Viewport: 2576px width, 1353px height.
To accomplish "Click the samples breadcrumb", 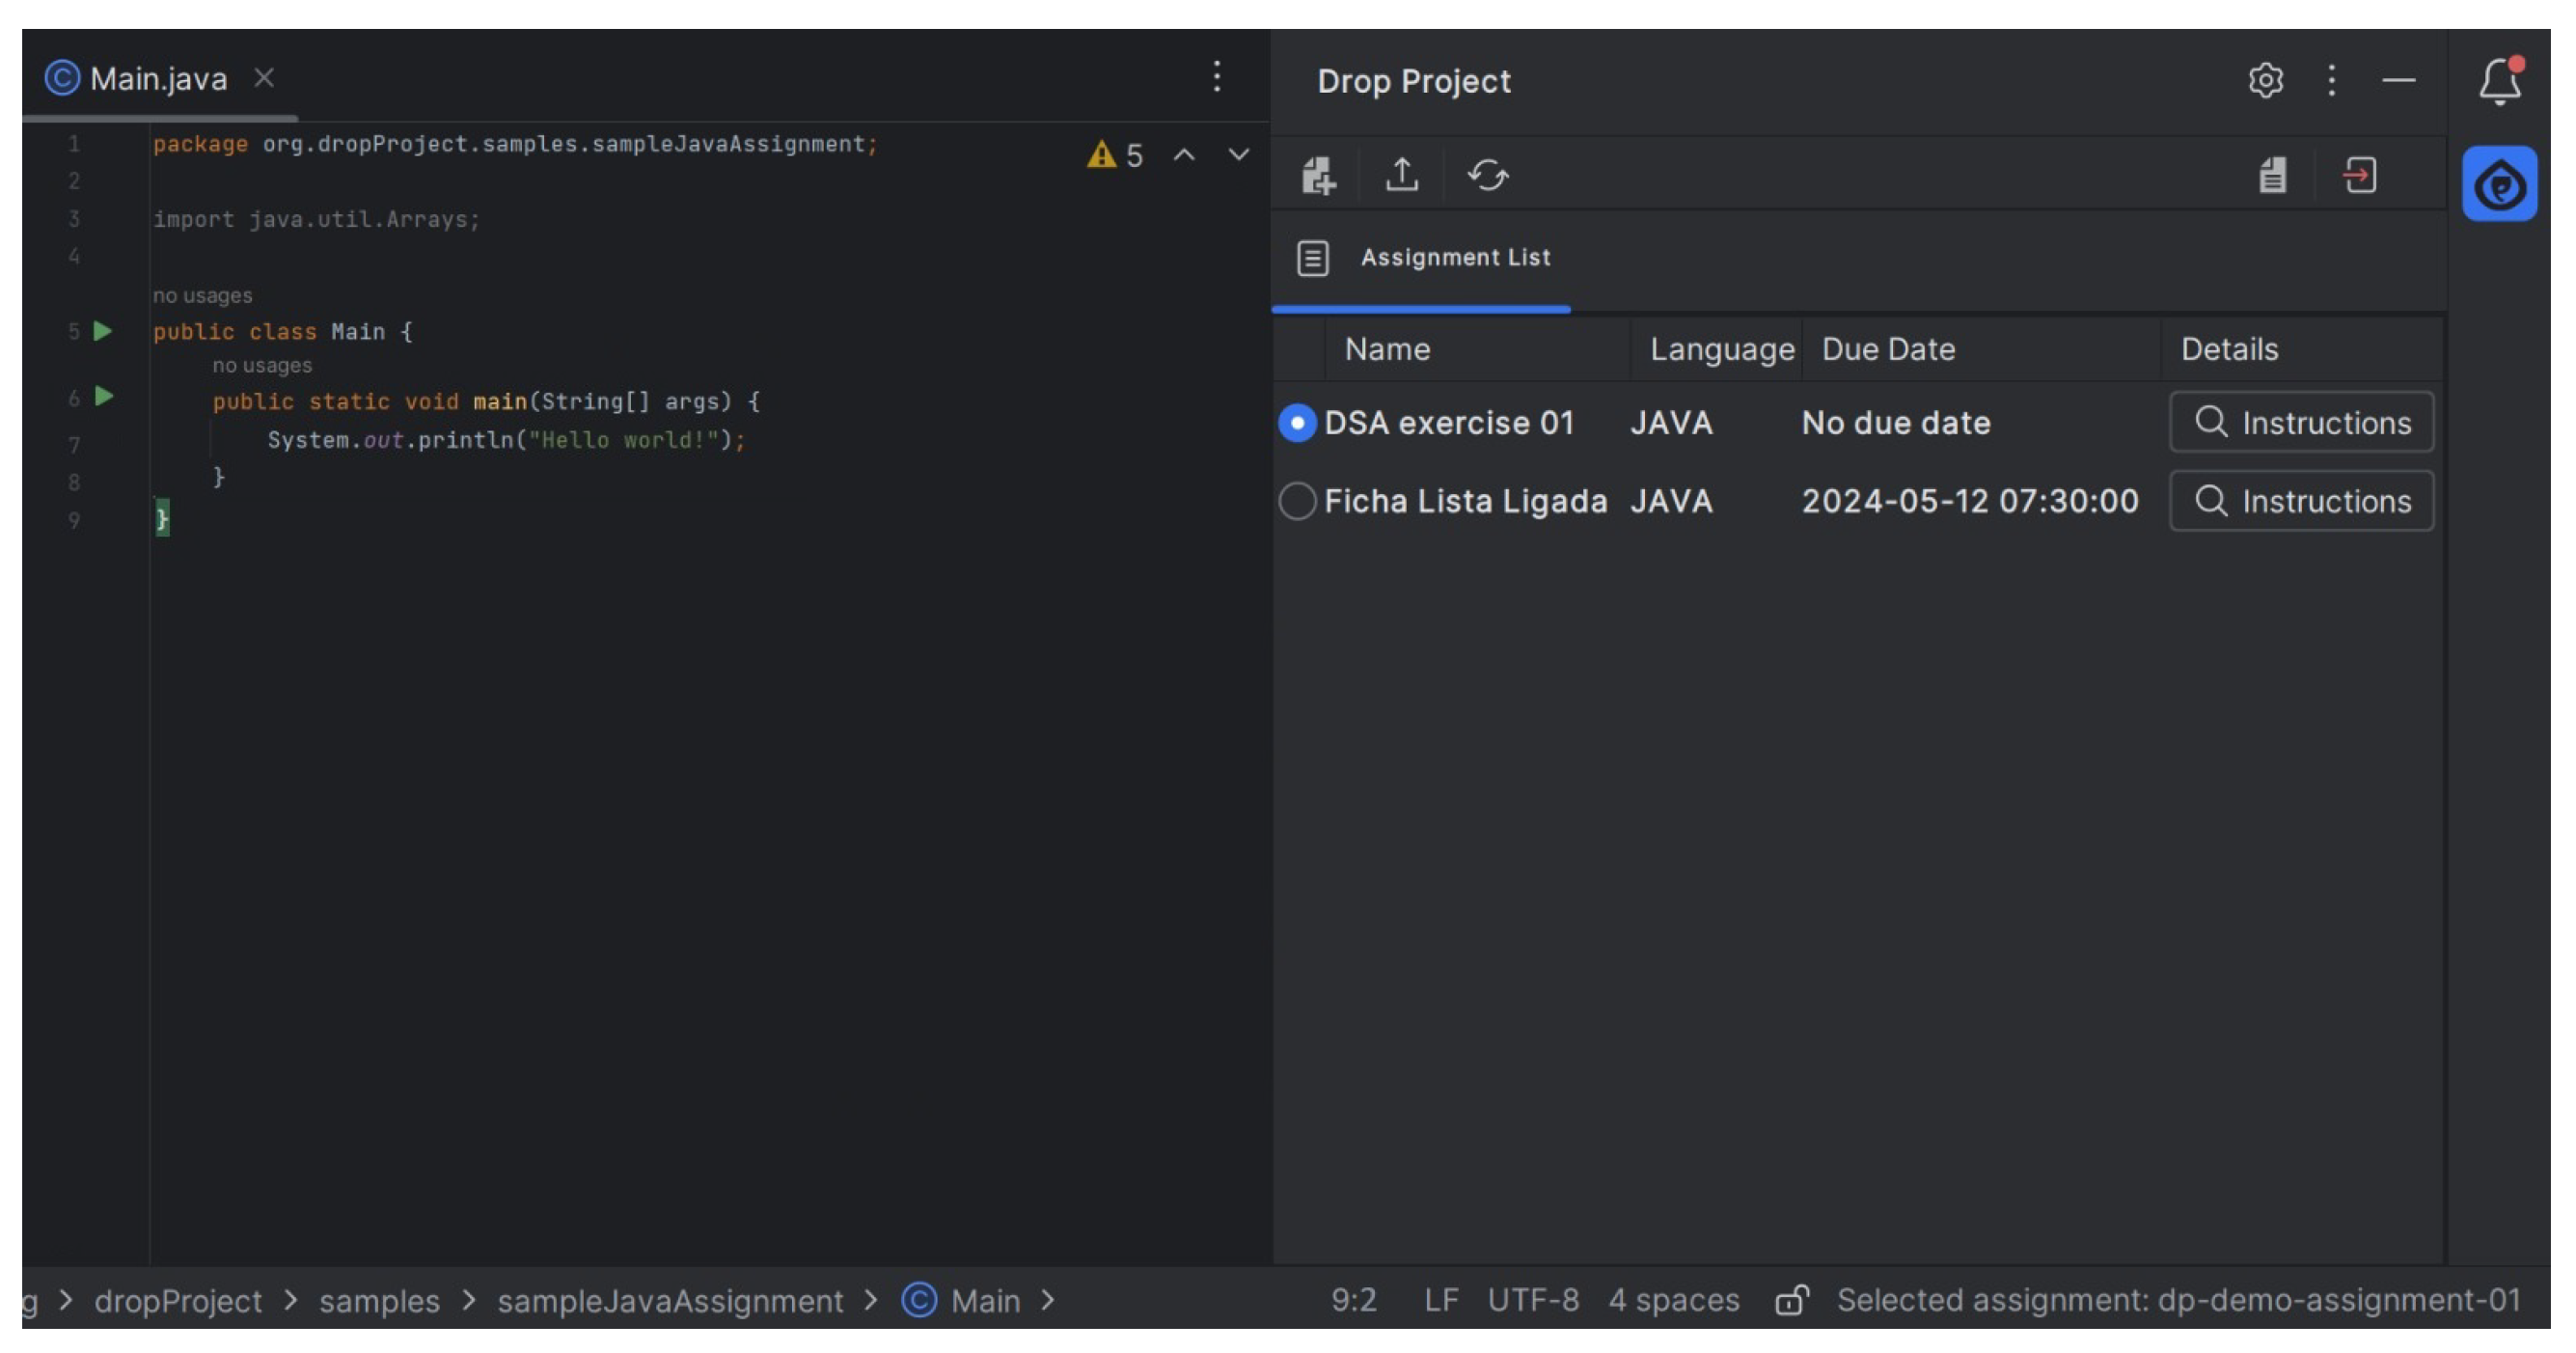I will (x=379, y=1301).
